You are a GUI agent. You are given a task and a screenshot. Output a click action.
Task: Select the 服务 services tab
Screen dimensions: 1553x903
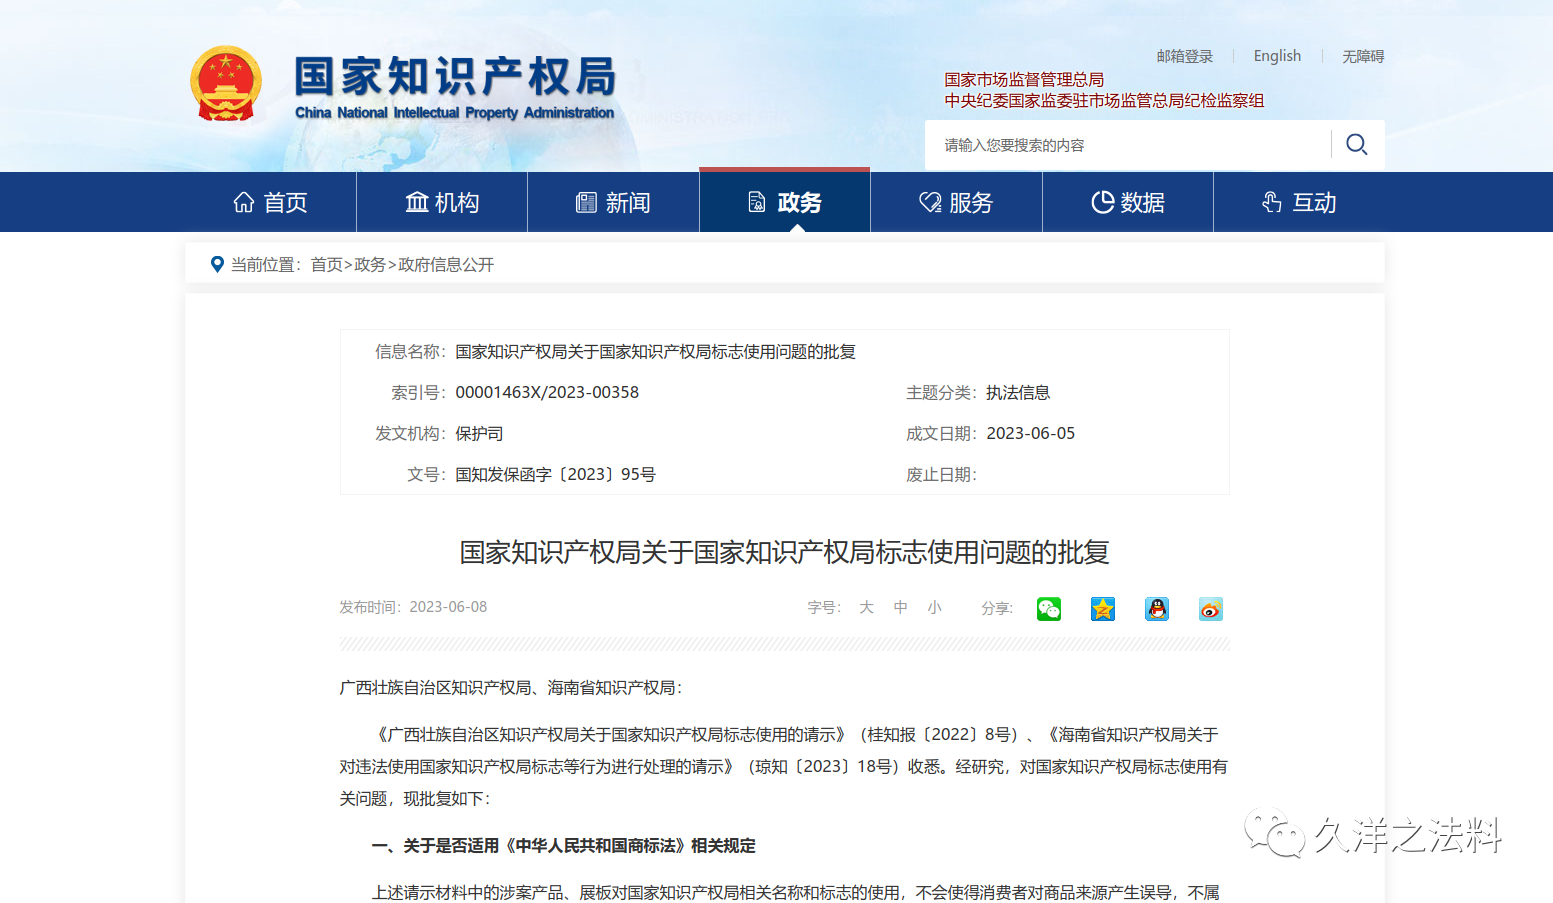click(956, 203)
